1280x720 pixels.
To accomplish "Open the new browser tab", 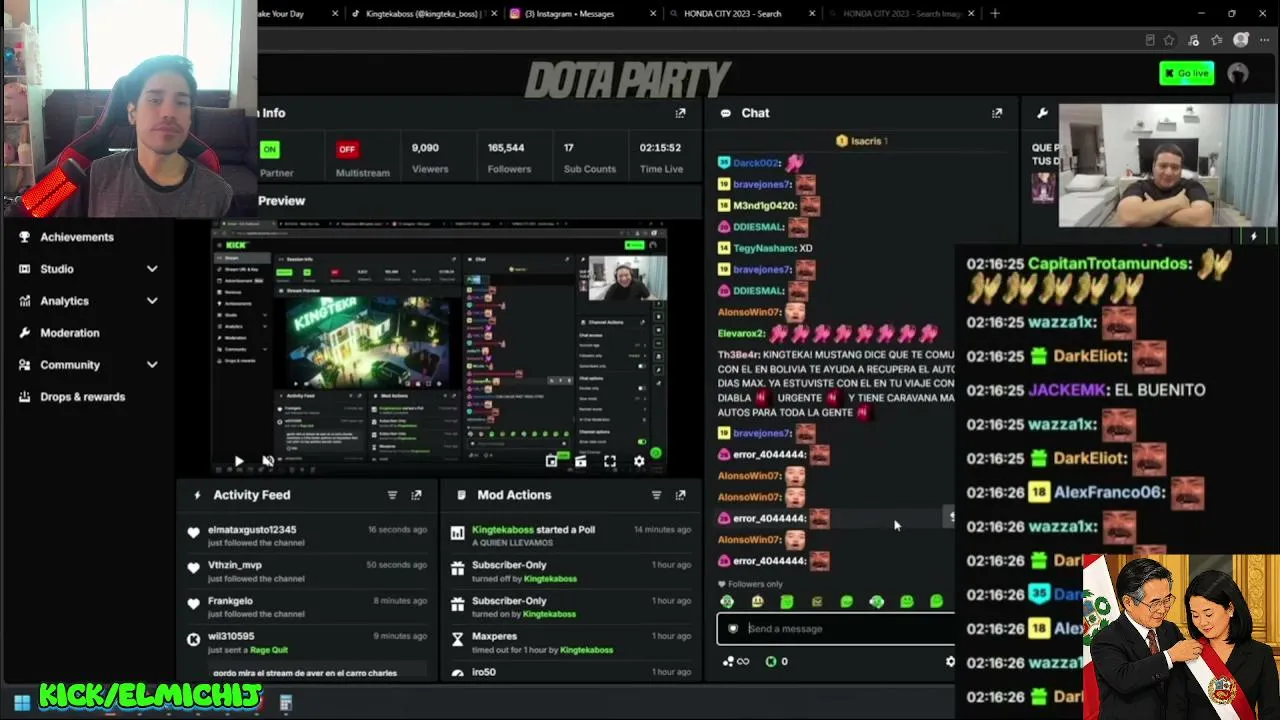I will [x=994, y=14].
